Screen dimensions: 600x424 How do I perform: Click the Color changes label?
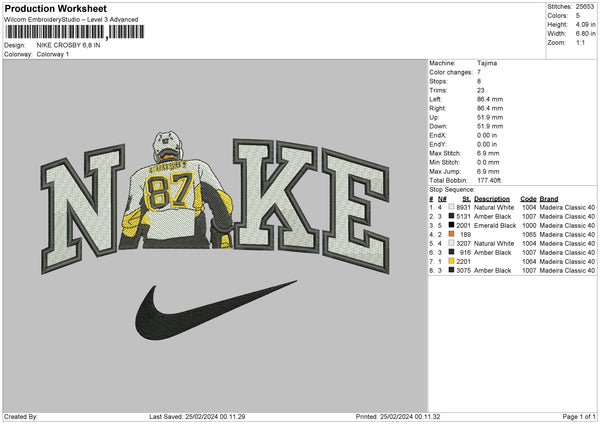(451, 72)
